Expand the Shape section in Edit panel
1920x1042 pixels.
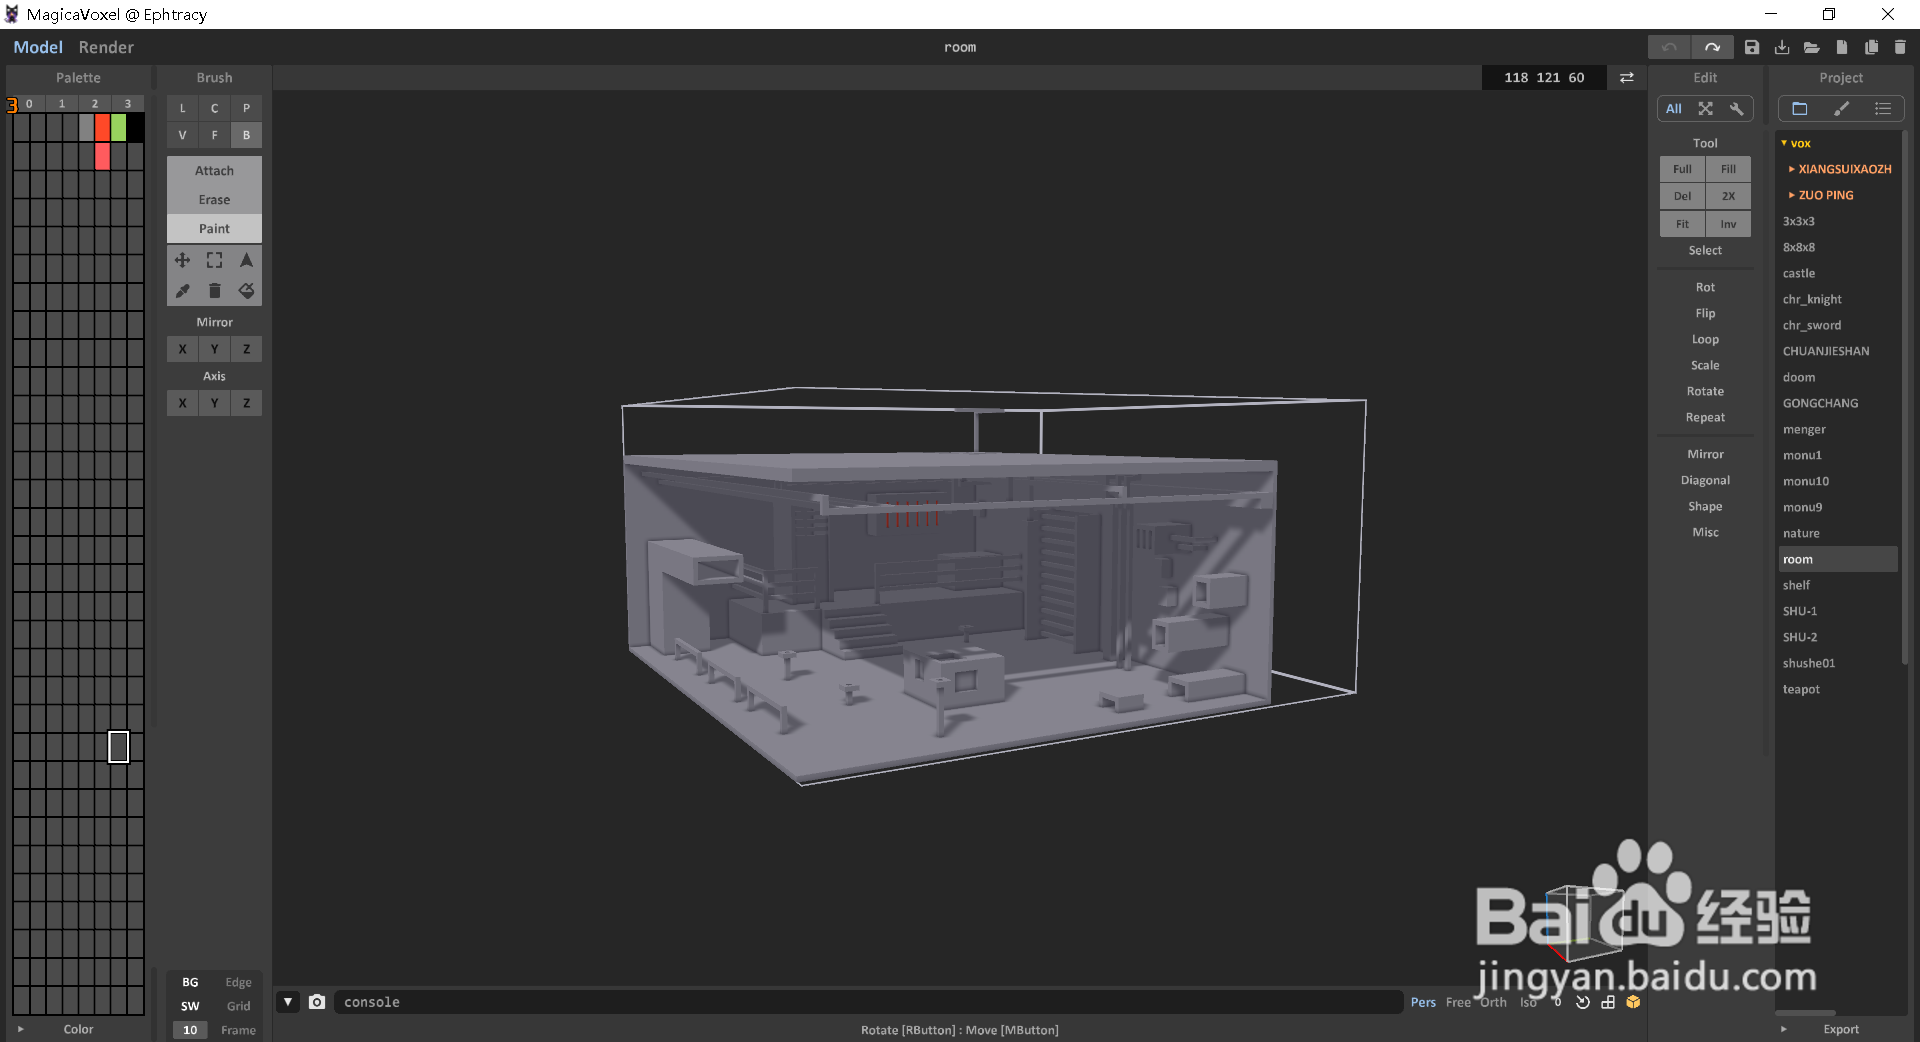[1705, 506]
